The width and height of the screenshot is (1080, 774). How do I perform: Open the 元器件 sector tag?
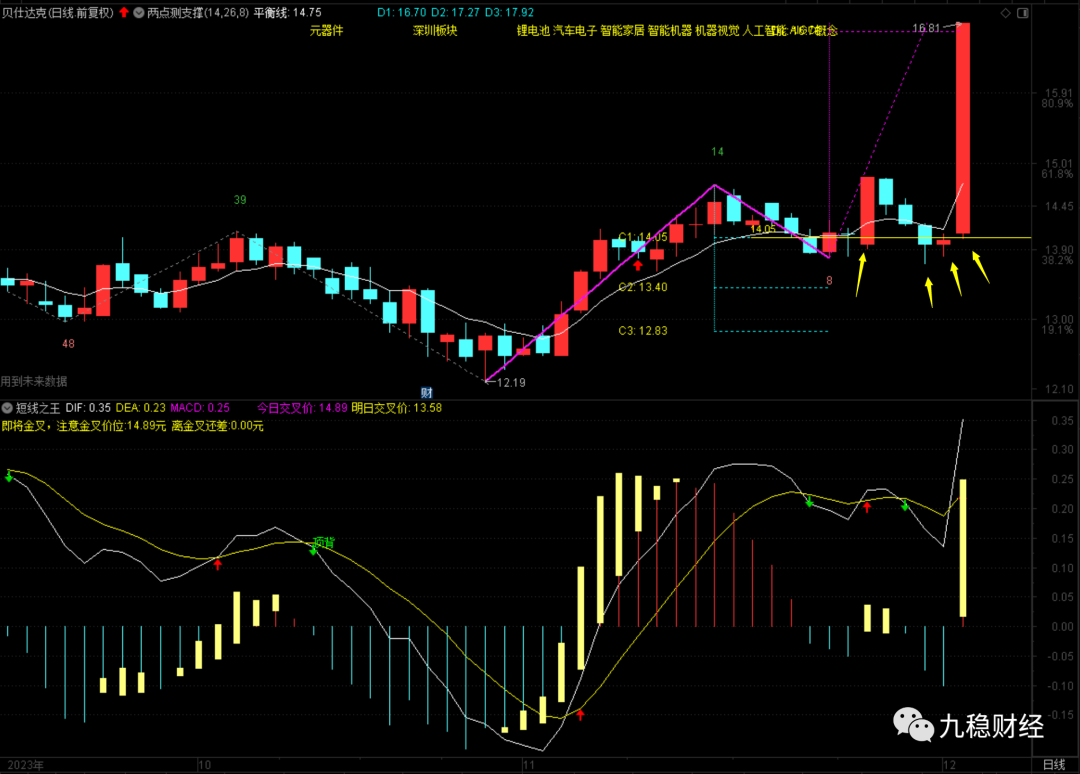[x=326, y=31]
